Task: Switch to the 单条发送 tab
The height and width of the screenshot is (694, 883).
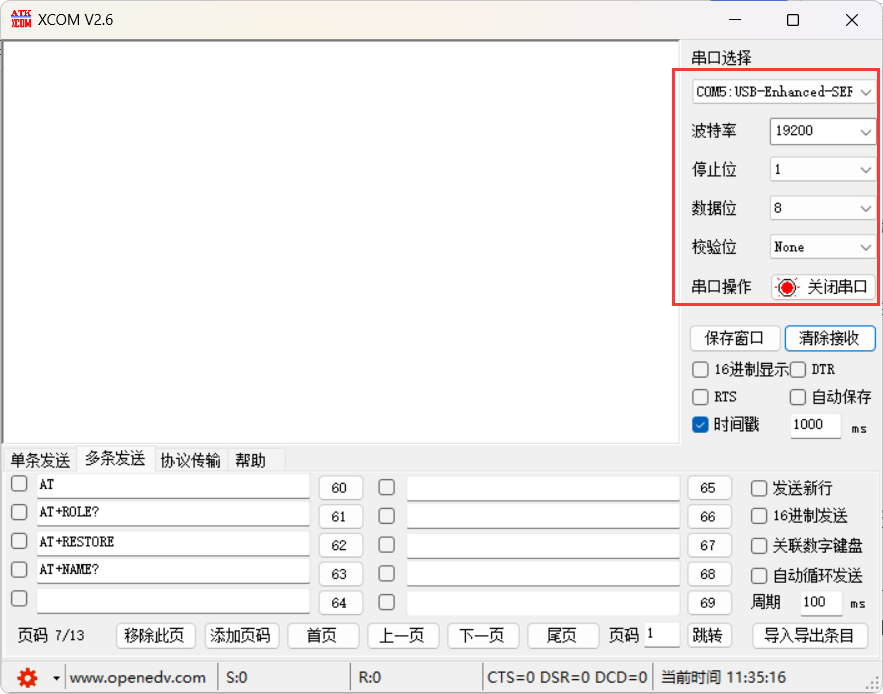Action: point(39,459)
